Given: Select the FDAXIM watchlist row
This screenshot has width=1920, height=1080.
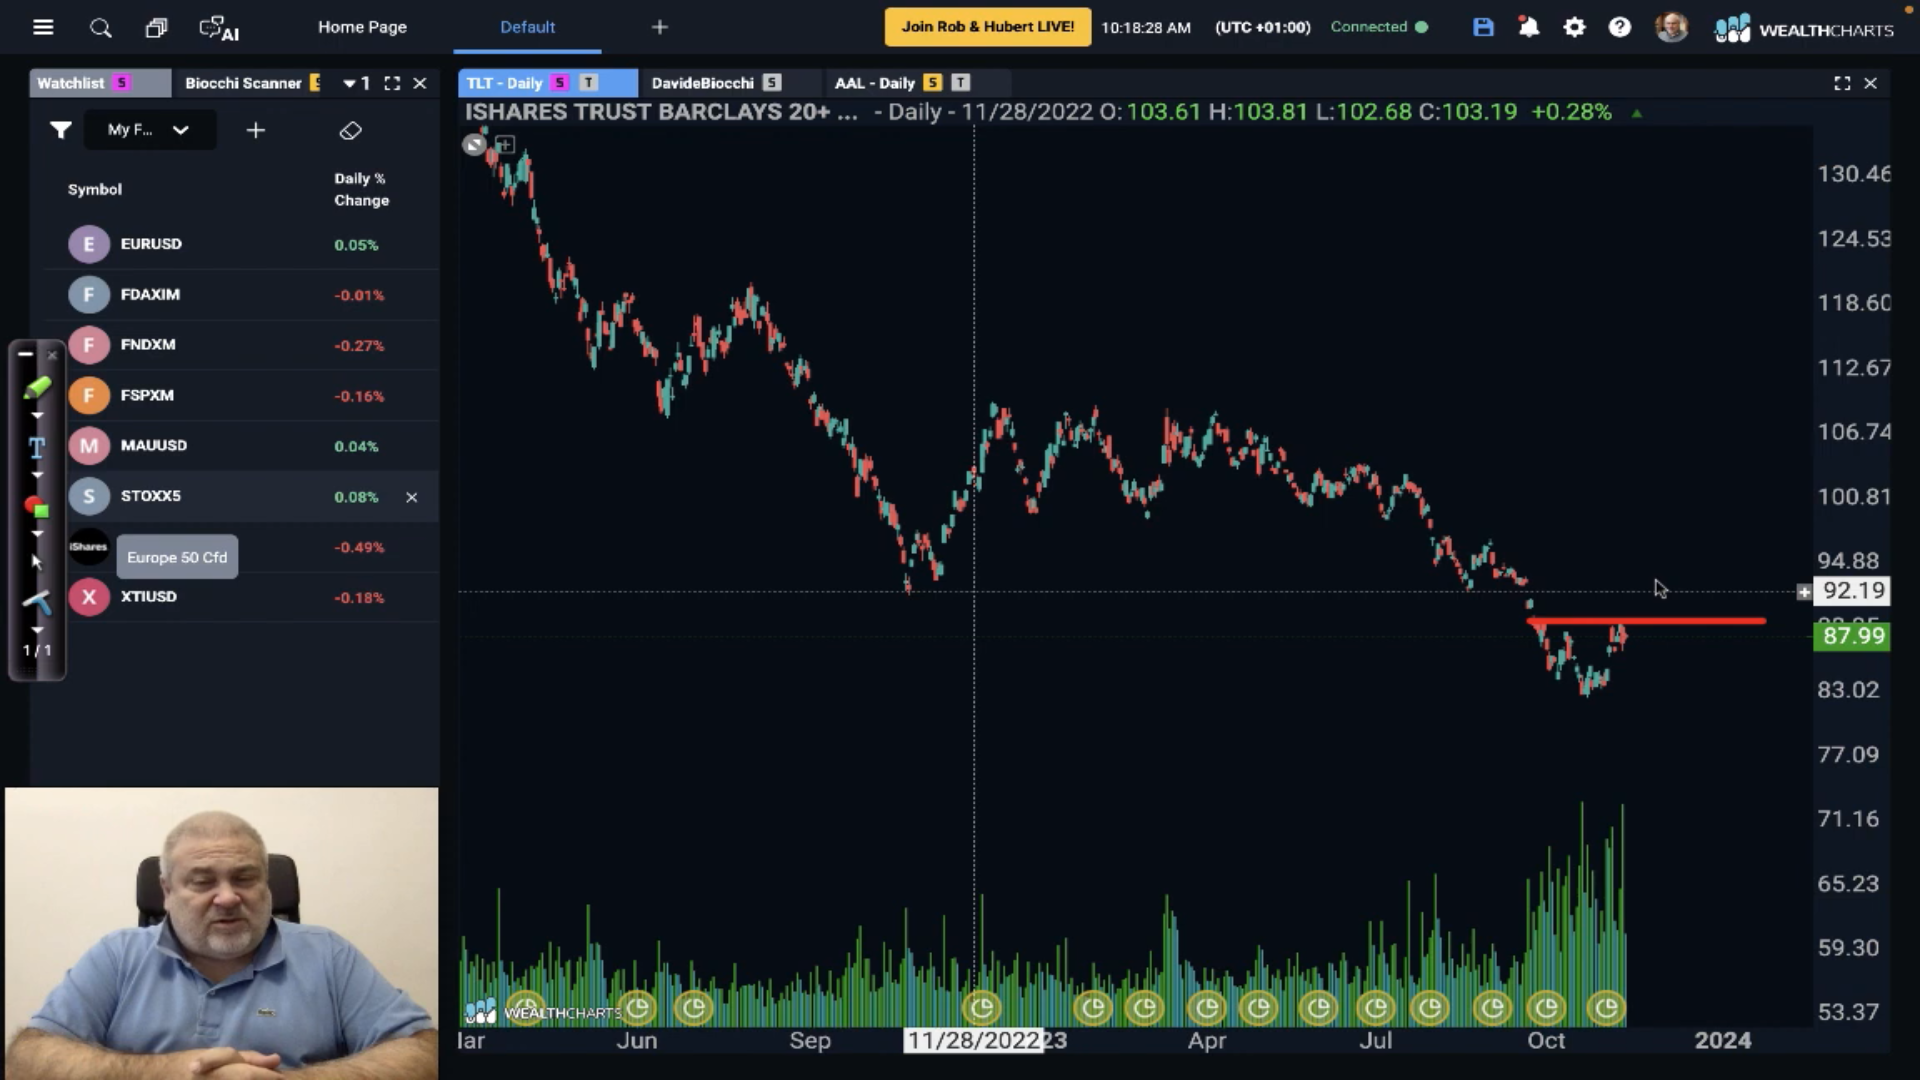Looking at the screenshot, I should 241,294.
